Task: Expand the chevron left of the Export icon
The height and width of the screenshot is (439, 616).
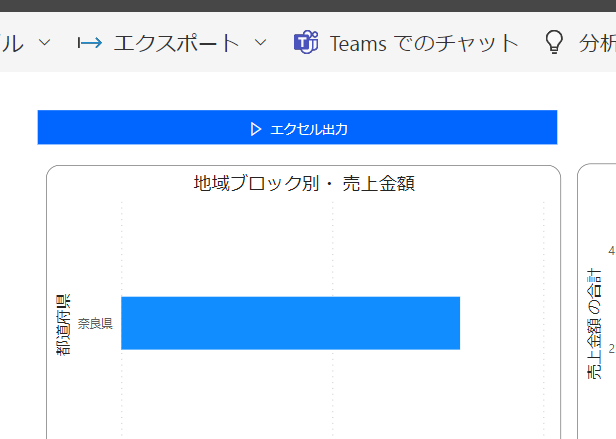Action: [x=44, y=43]
